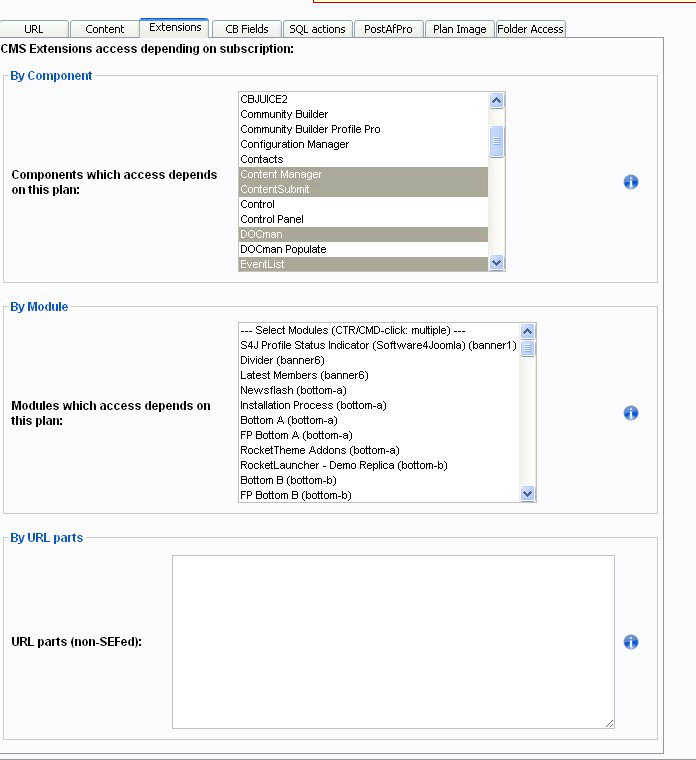This screenshot has height=760, width=696.
Task: Click highlighted EventList component
Action: (x=364, y=264)
